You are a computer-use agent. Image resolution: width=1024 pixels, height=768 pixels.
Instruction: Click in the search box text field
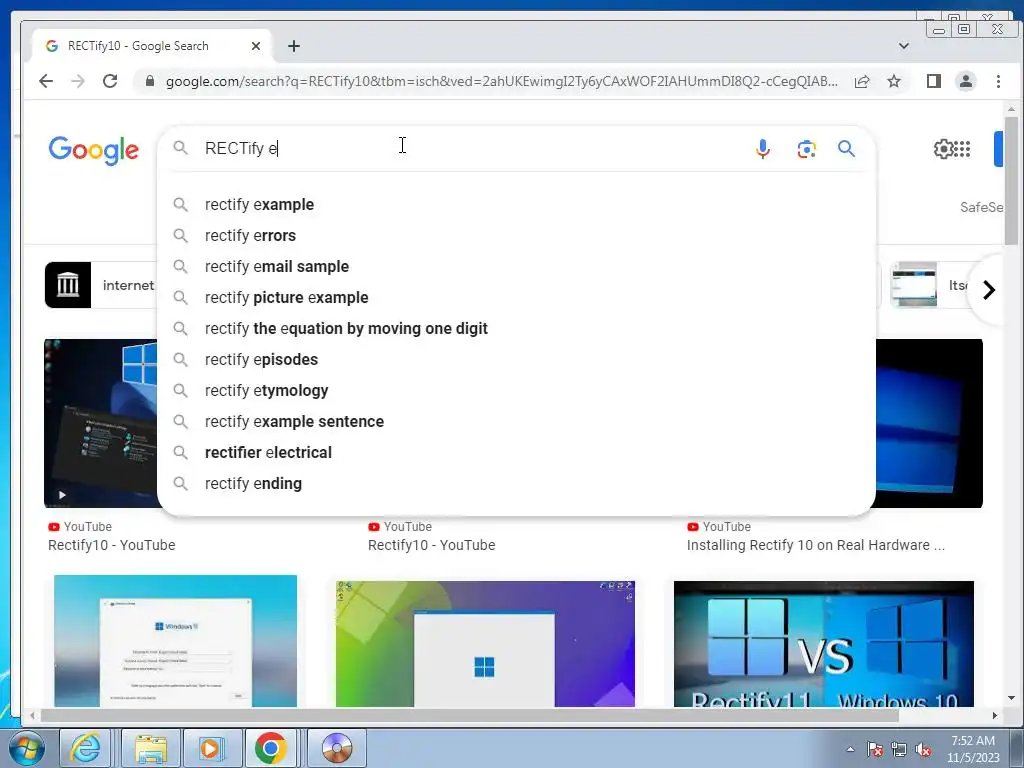click(x=470, y=148)
